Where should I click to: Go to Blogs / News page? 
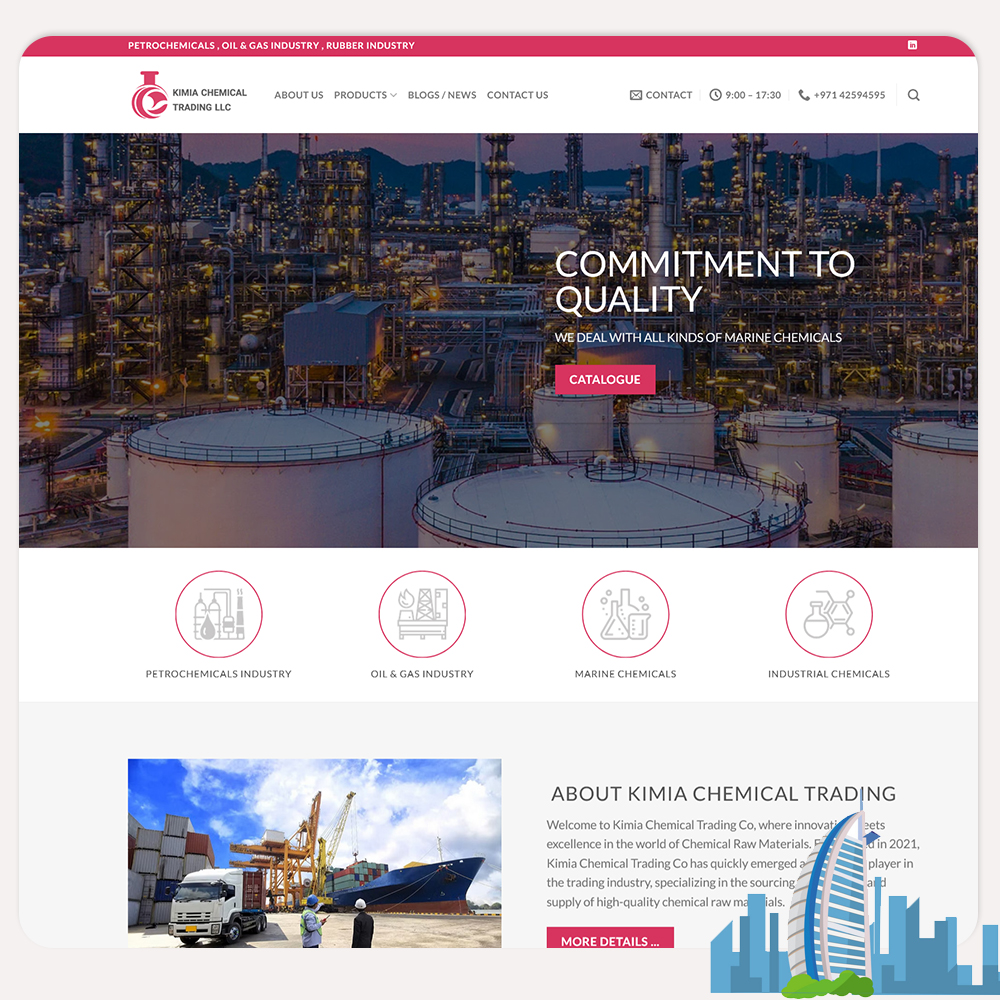point(442,95)
